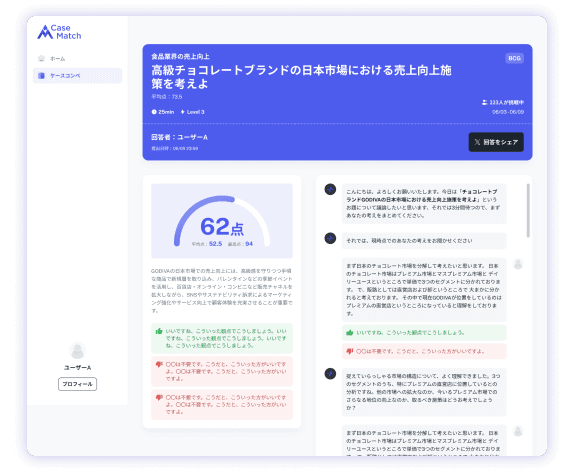Click the それでは、現時点で chat message
Viewport: 574px width, 472px height.
pyautogui.click(x=424, y=241)
